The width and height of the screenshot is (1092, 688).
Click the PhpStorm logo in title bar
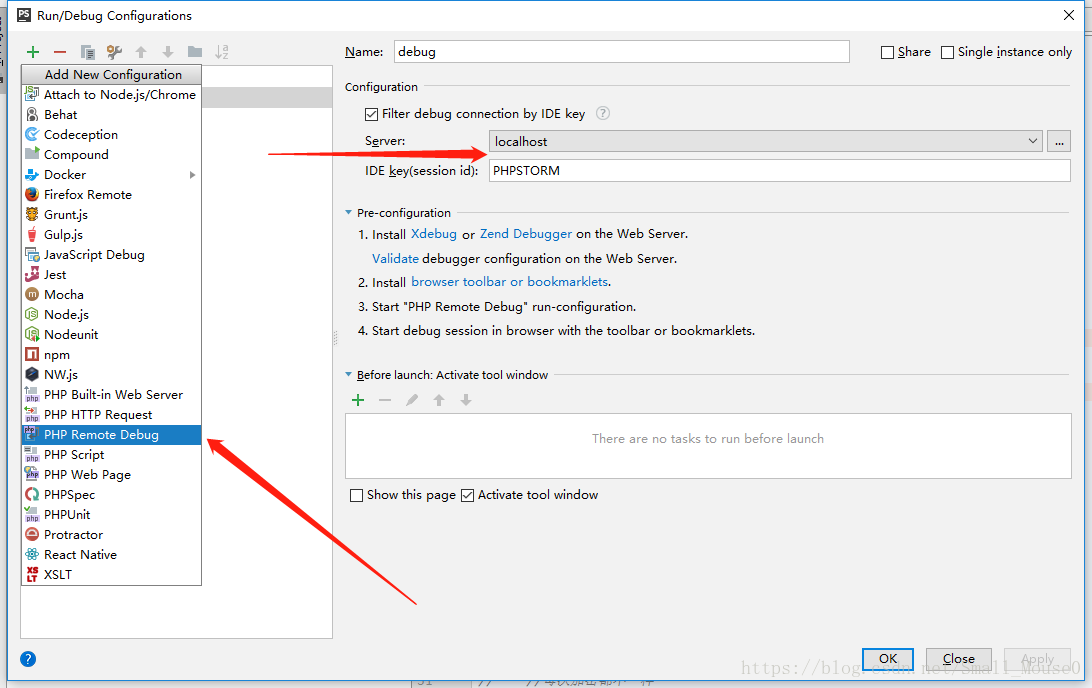coord(24,15)
